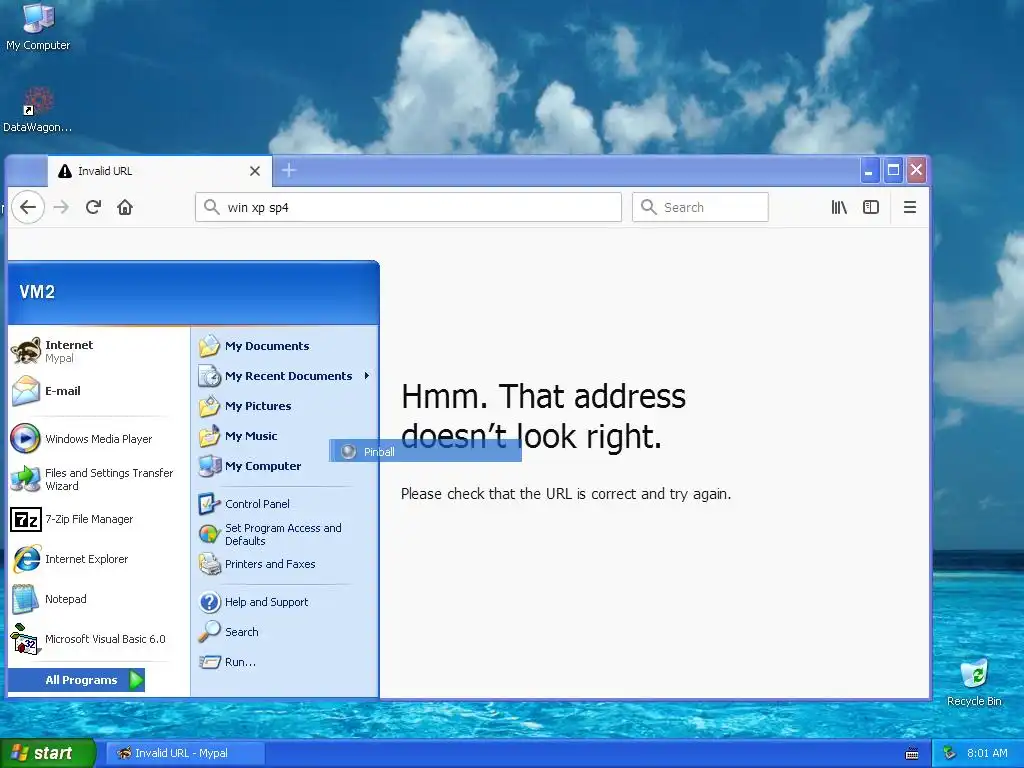Click the network icon in the system tray
This screenshot has height=768, width=1024.
tap(950, 753)
